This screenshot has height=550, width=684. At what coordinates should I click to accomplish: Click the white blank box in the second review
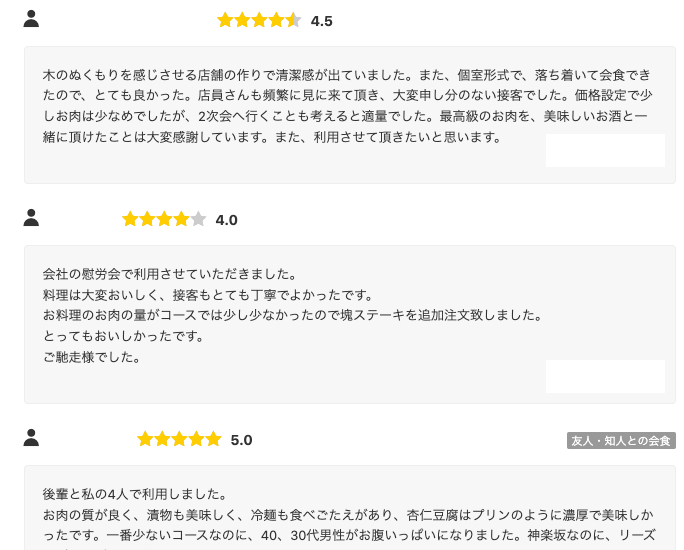pos(605,376)
